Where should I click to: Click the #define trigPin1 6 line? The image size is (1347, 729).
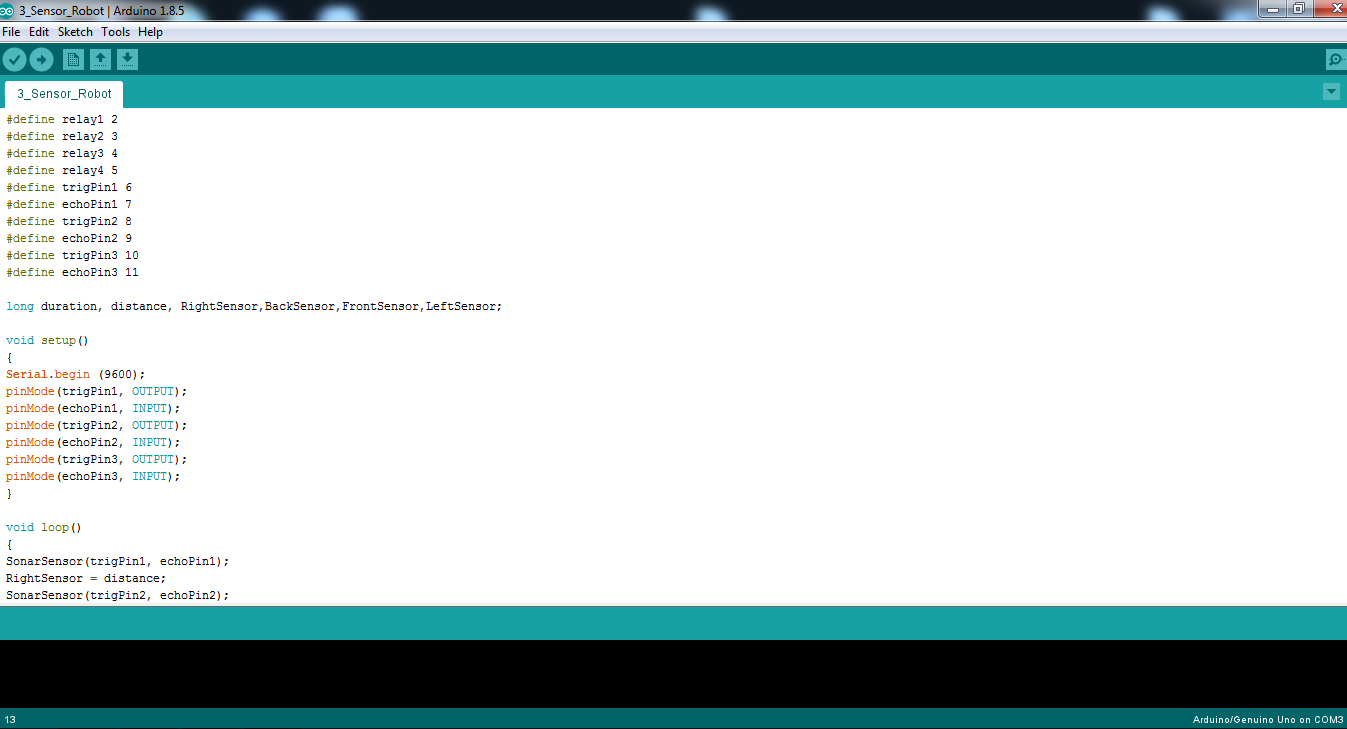tap(69, 187)
